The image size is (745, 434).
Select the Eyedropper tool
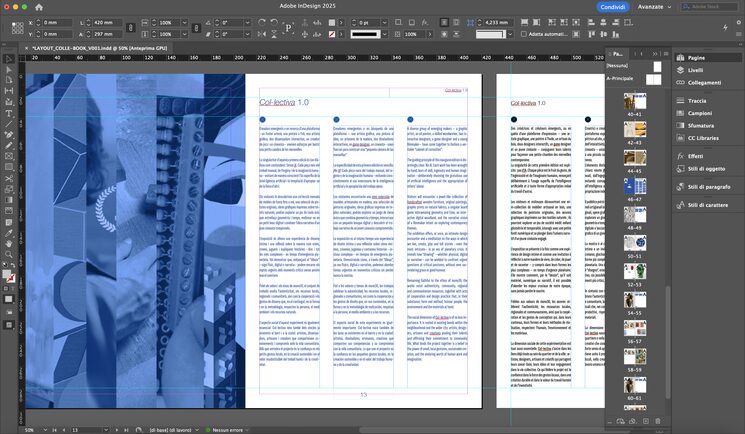(9, 233)
